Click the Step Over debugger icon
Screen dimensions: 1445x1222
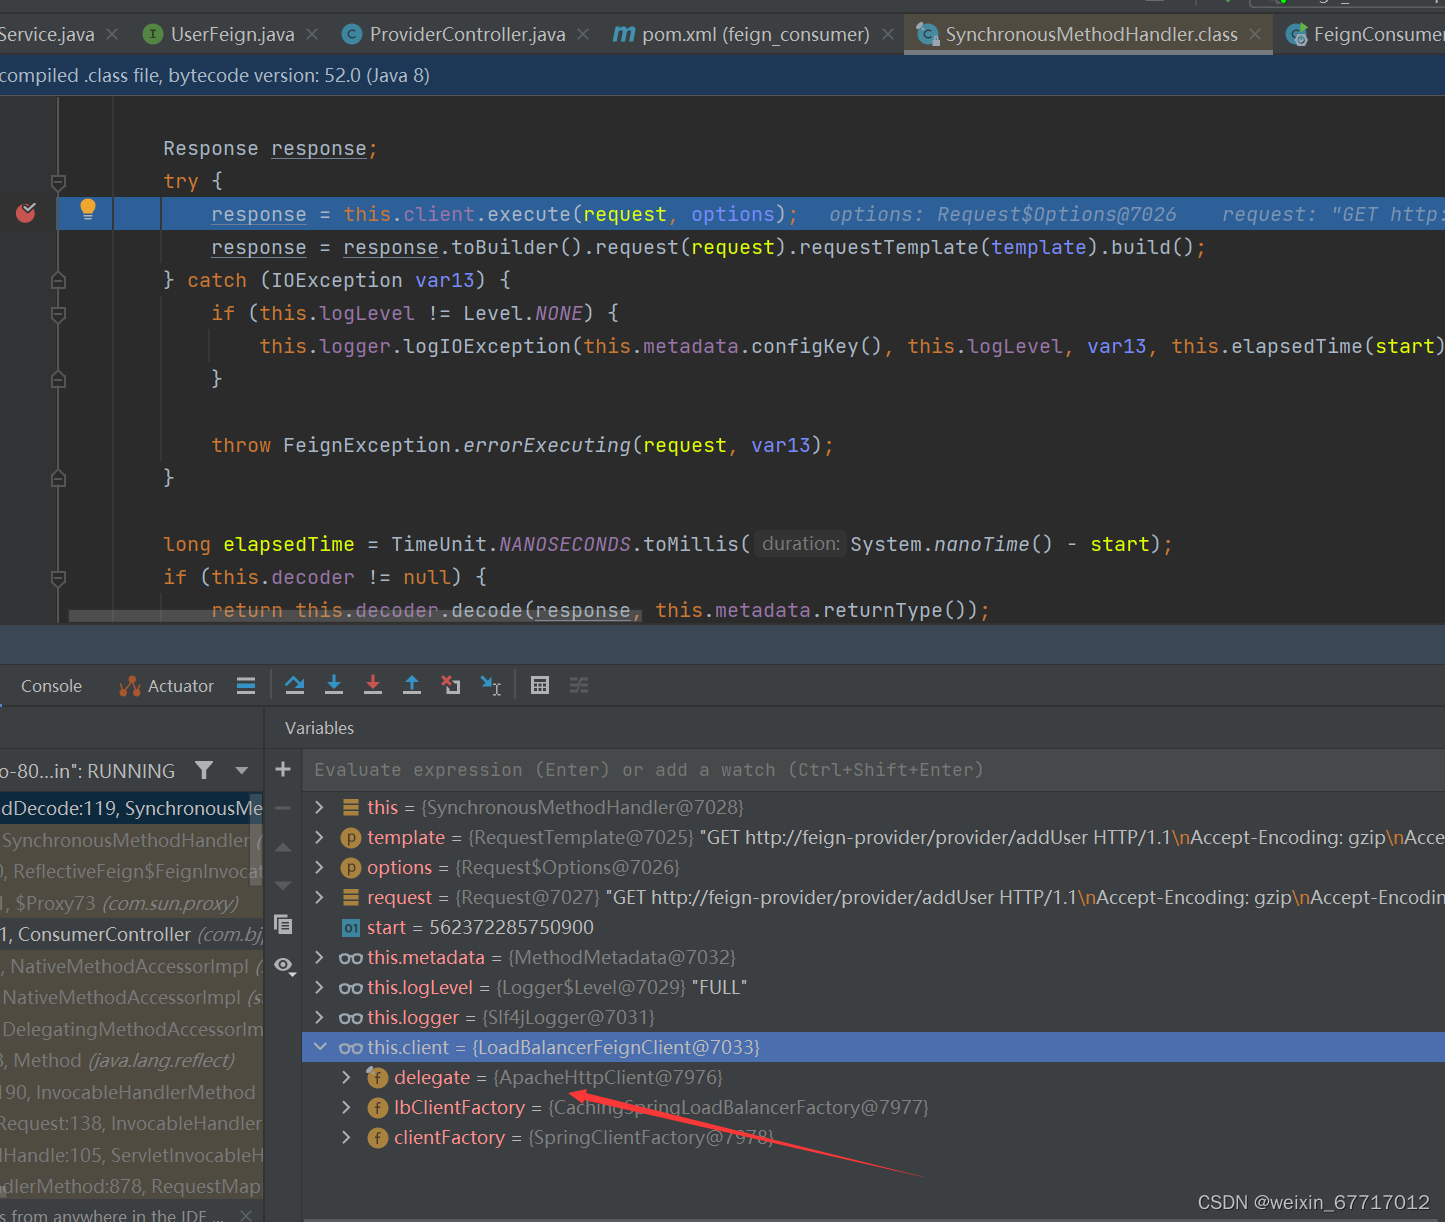click(294, 685)
